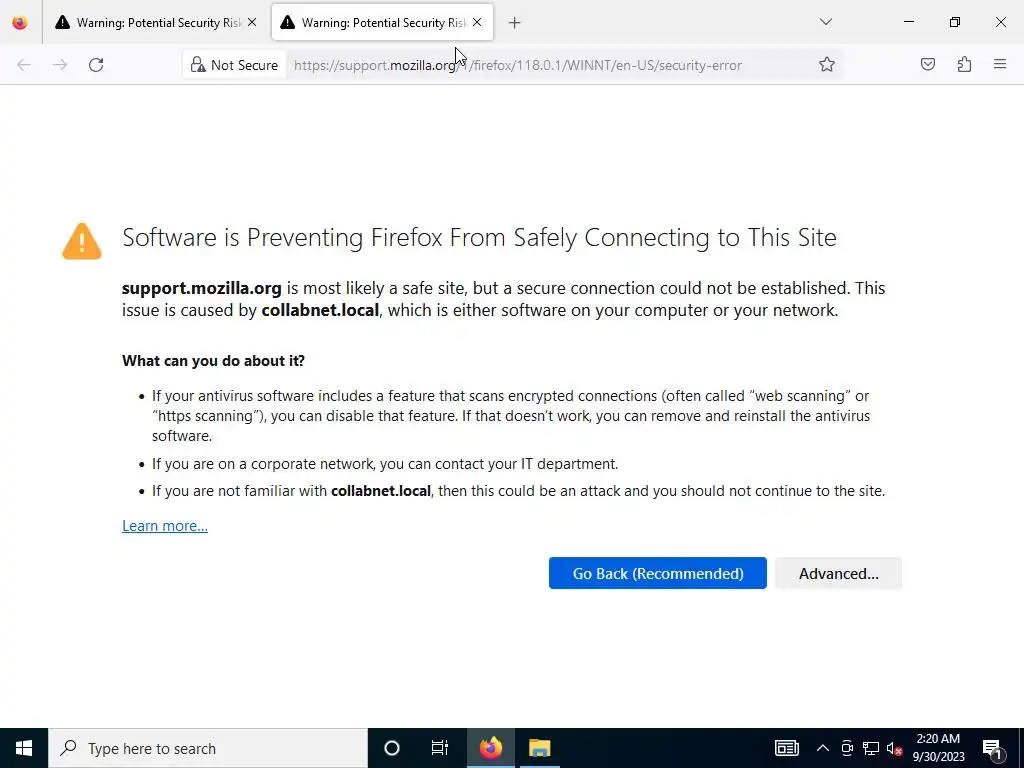This screenshot has width=1024, height=768.
Task: Click Go Back (Recommended) button
Action: pos(657,573)
